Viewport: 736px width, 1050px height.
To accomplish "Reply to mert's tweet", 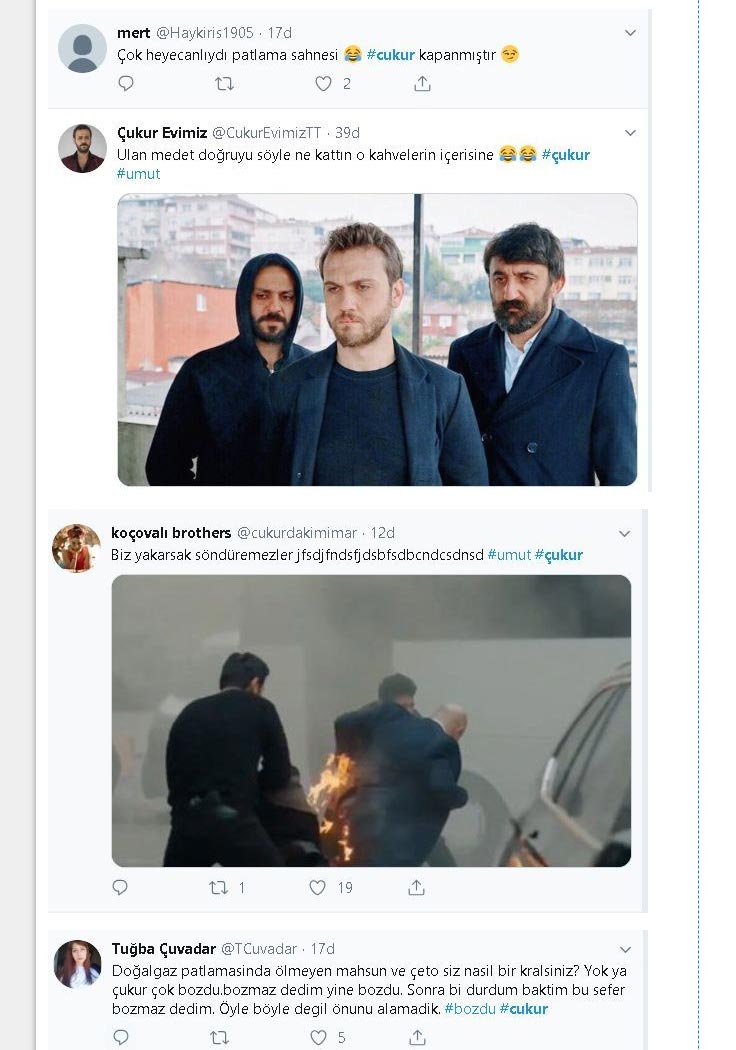I will coord(125,84).
